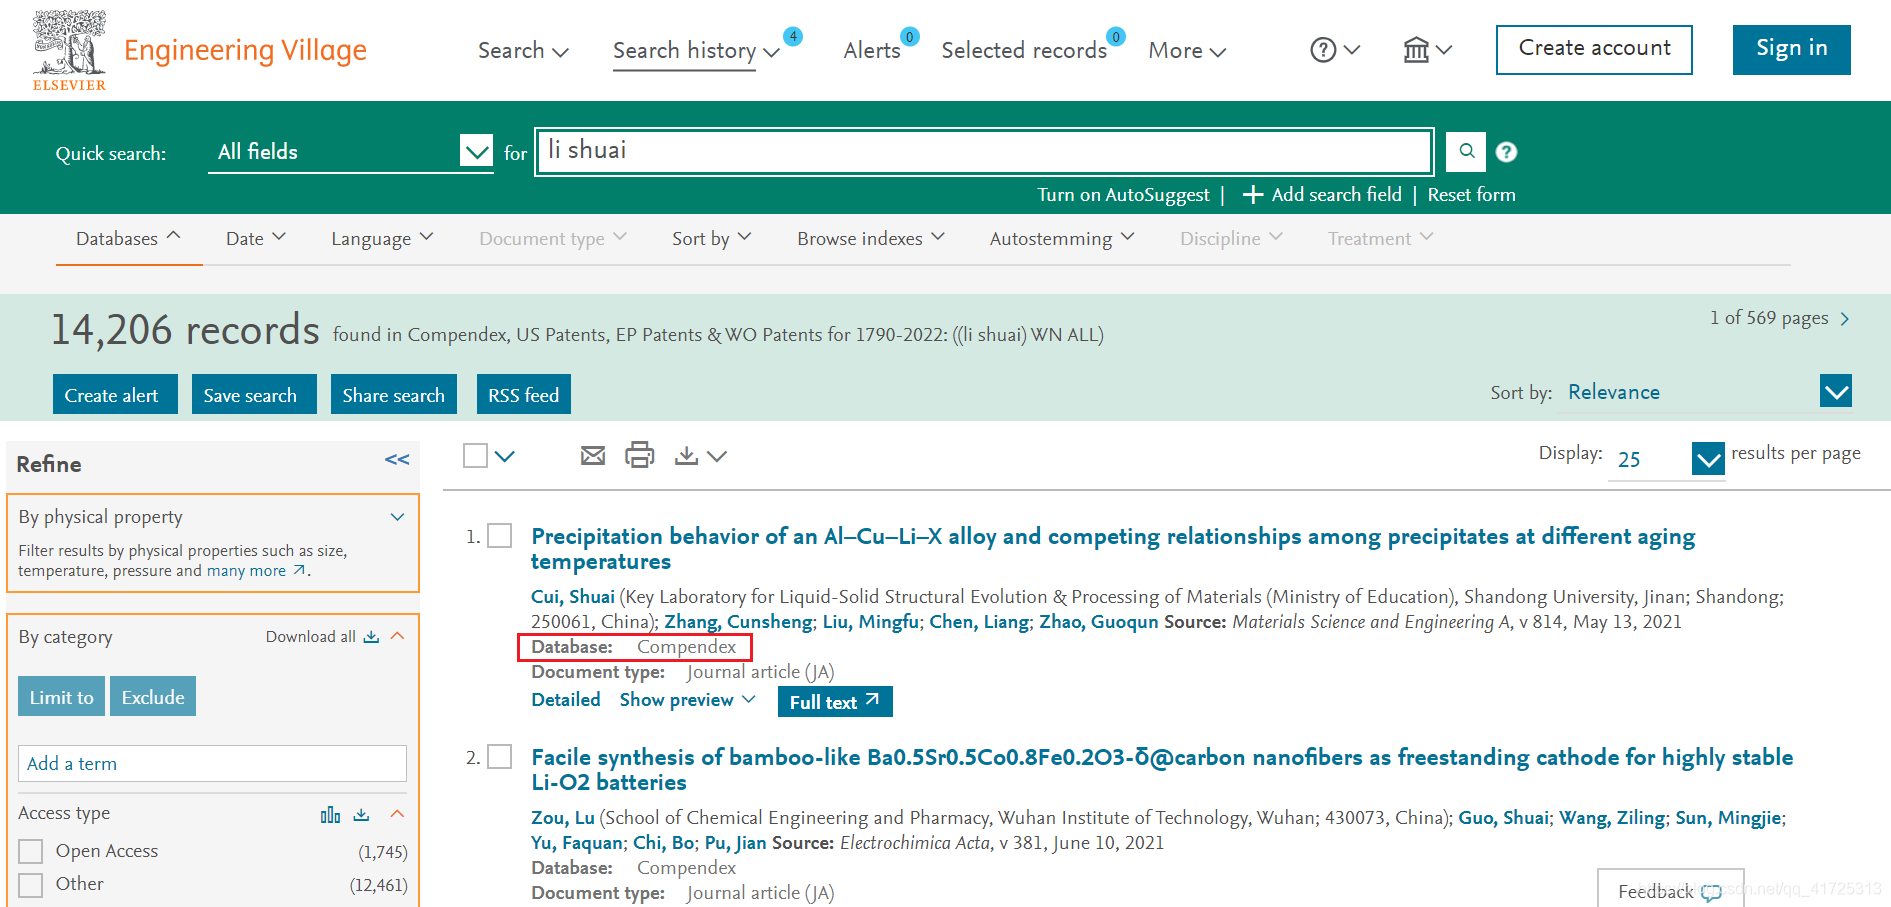The width and height of the screenshot is (1891, 907).
Task: Open author link Cui, Shuai
Action: click(573, 597)
